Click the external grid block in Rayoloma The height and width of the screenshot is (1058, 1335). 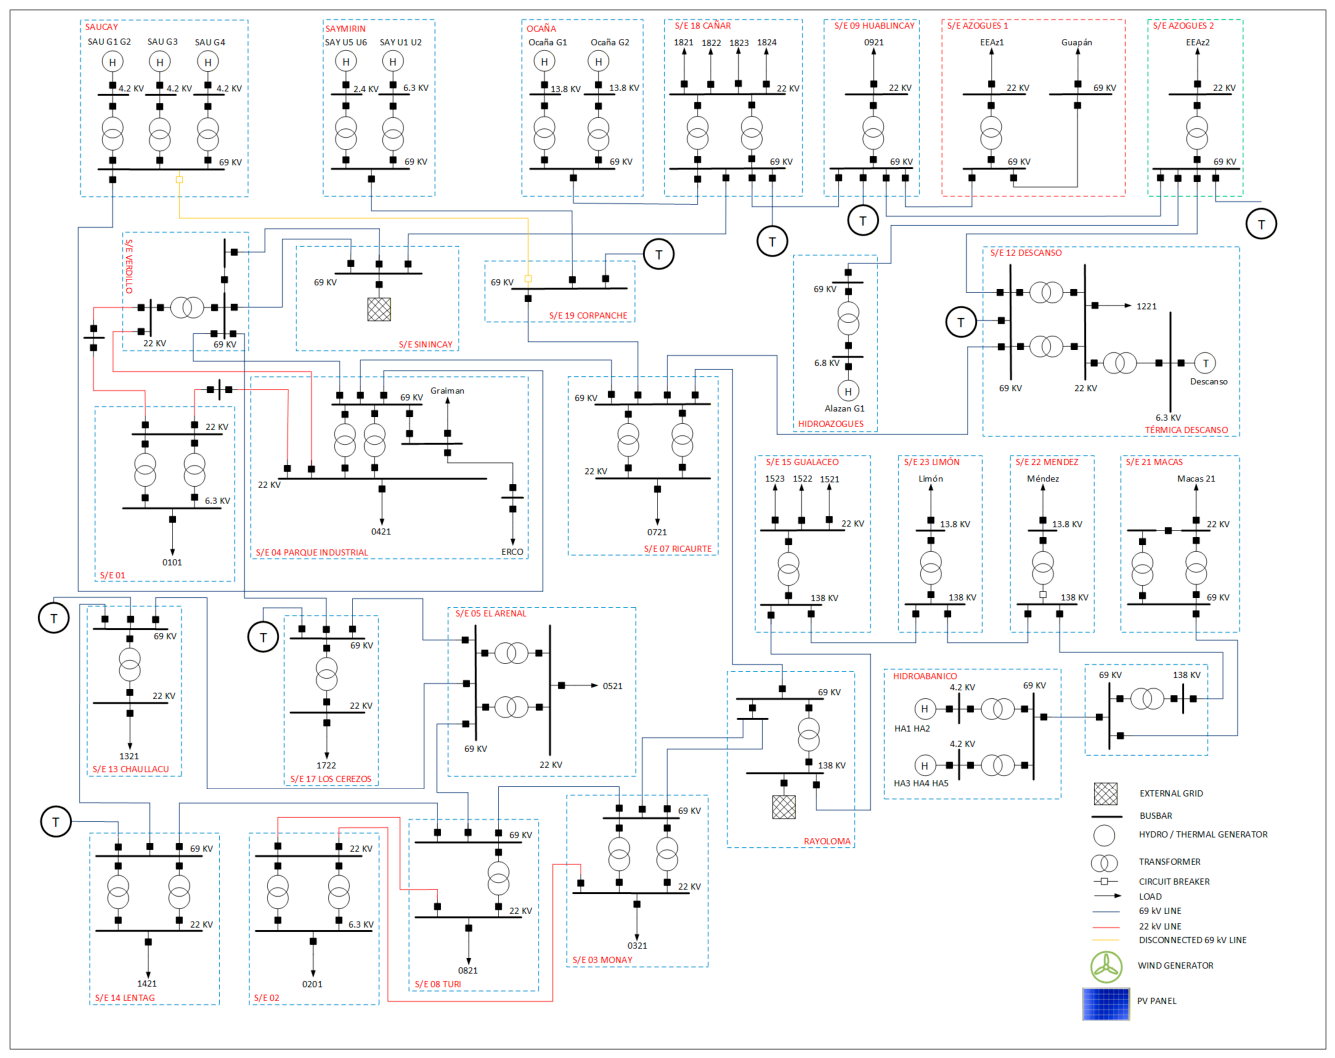pyautogui.click(x=784, y=806)
